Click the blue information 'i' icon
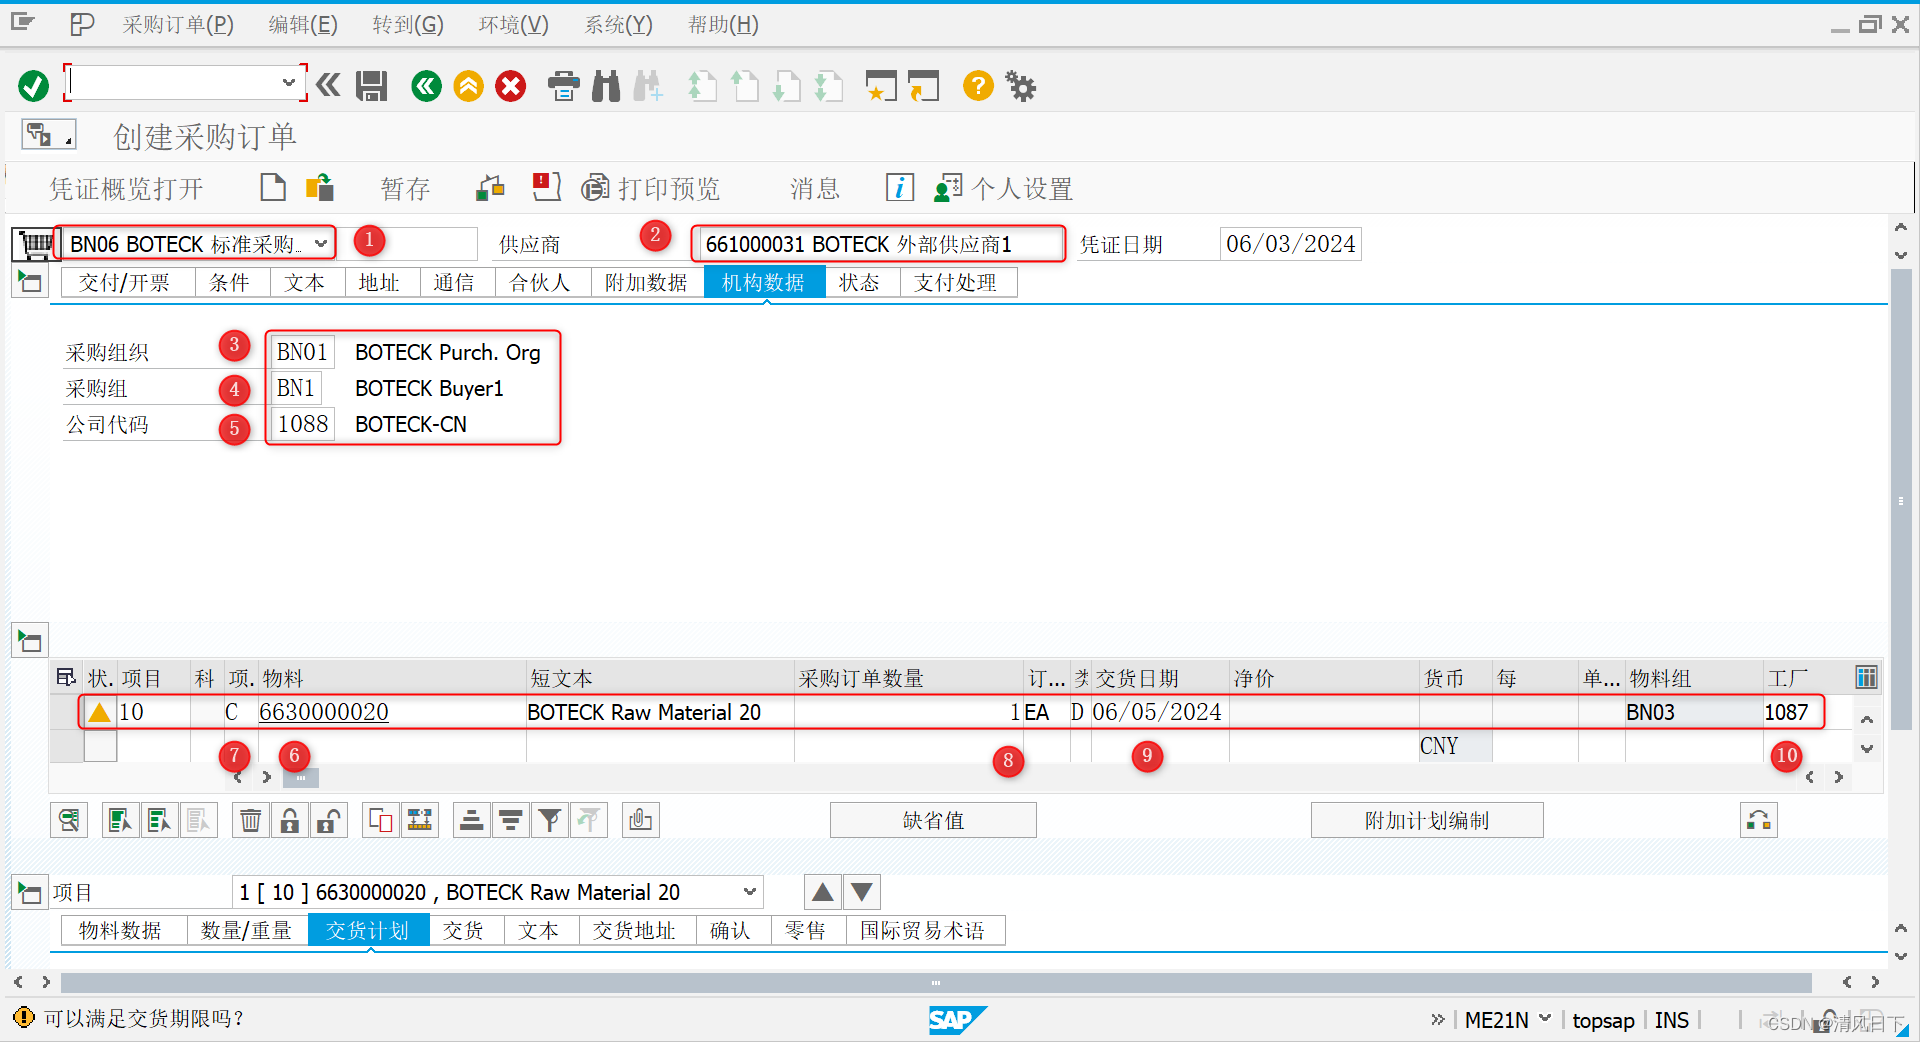 coord(899,187)
